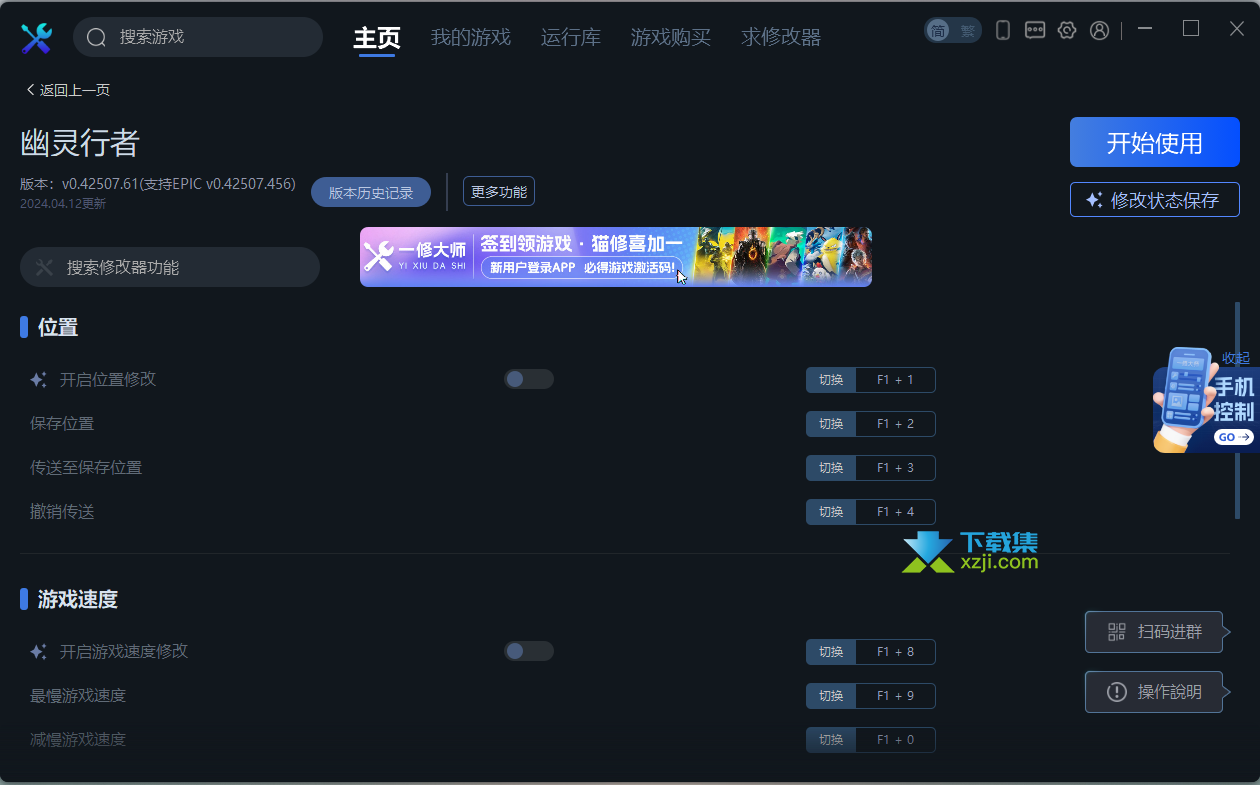This screenshot has width=1260, height=785.
Task: Open the message chat icon in title bar
Action: point(1035,30)
